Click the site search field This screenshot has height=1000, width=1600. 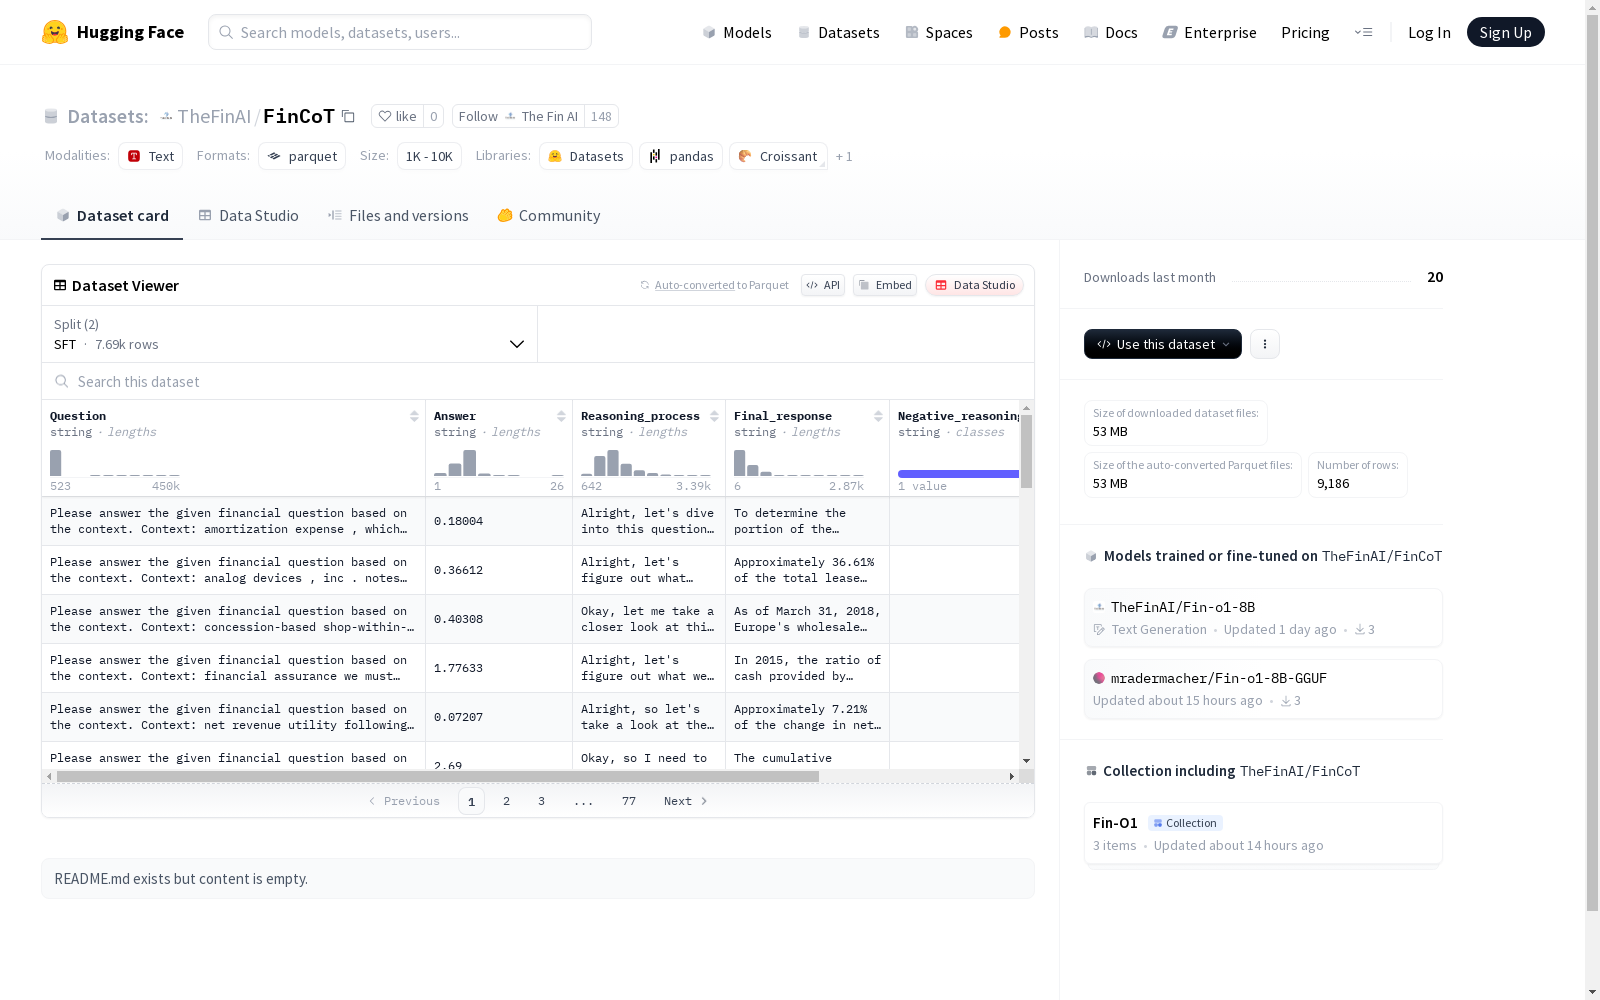tap(400, 32)
